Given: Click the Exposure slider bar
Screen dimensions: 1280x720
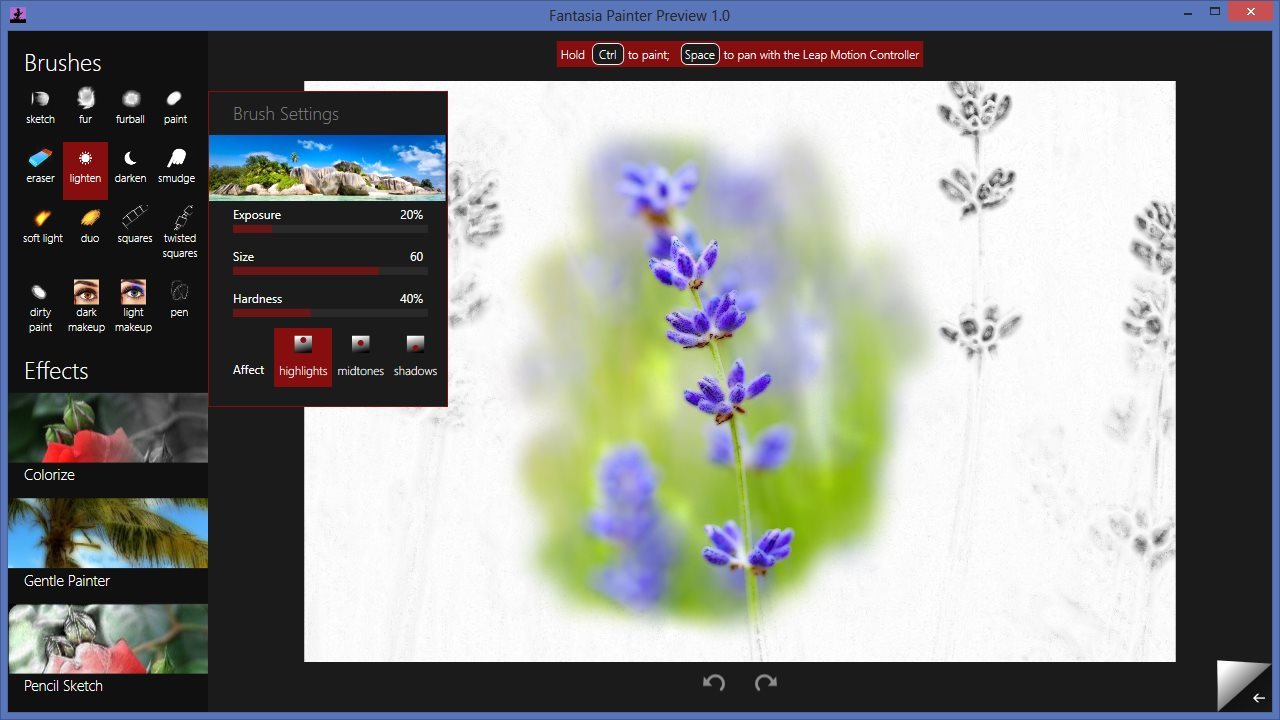Looking at the screenshot, I should (x=330, y=229).
